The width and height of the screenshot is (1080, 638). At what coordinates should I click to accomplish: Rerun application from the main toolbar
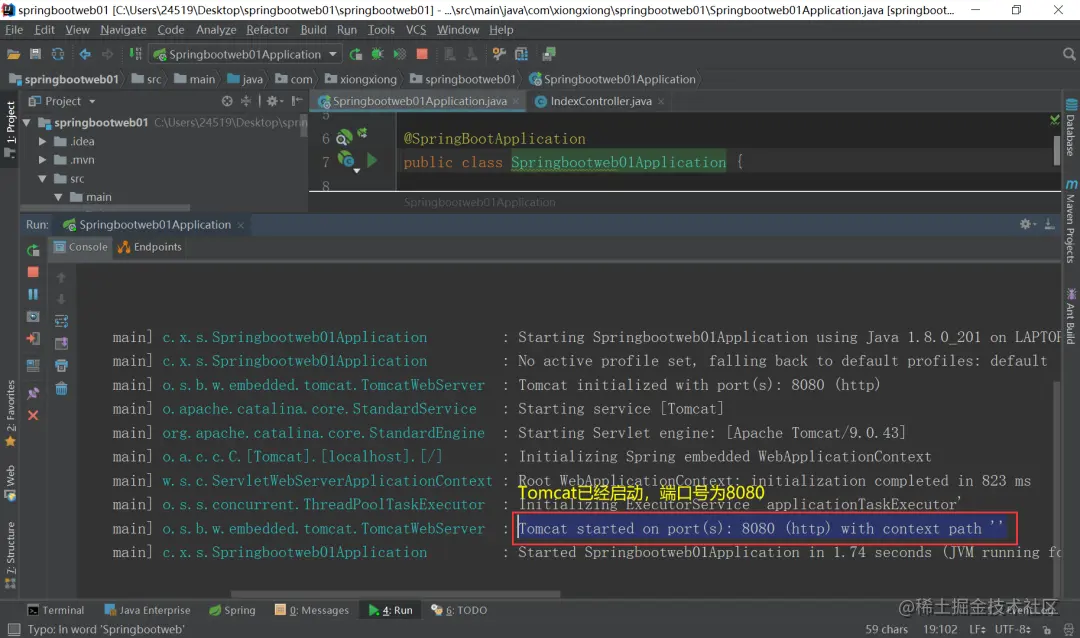coord(355,54)
